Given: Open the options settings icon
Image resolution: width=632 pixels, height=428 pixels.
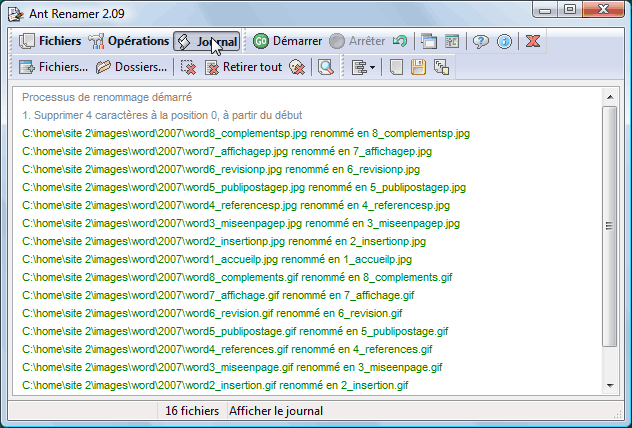Looking at the screenshot, I should coord(452,41).
